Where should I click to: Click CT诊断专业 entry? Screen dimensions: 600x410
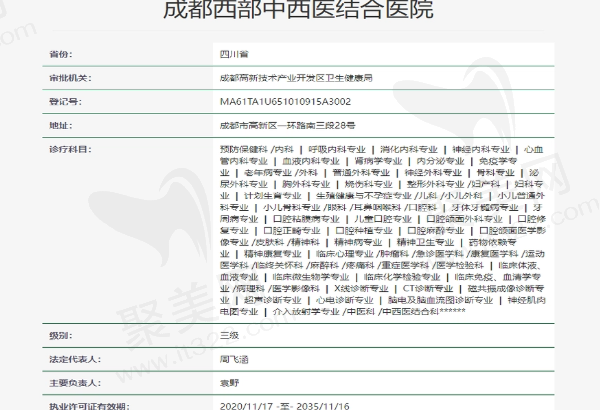[x=428, y=289]
